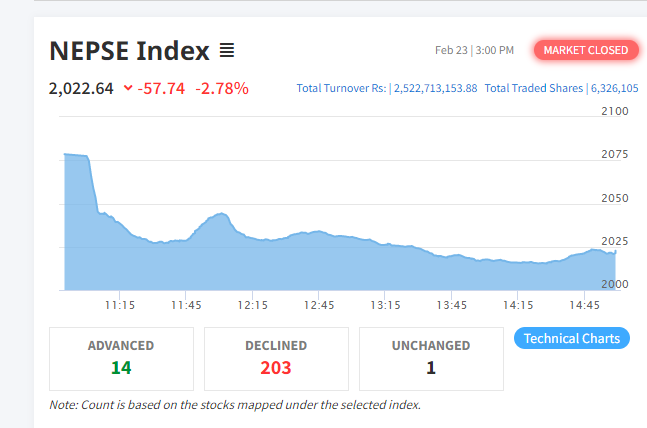Click the 2,022.64 index value
647x428 pixels.
click(x=81, y=88)
